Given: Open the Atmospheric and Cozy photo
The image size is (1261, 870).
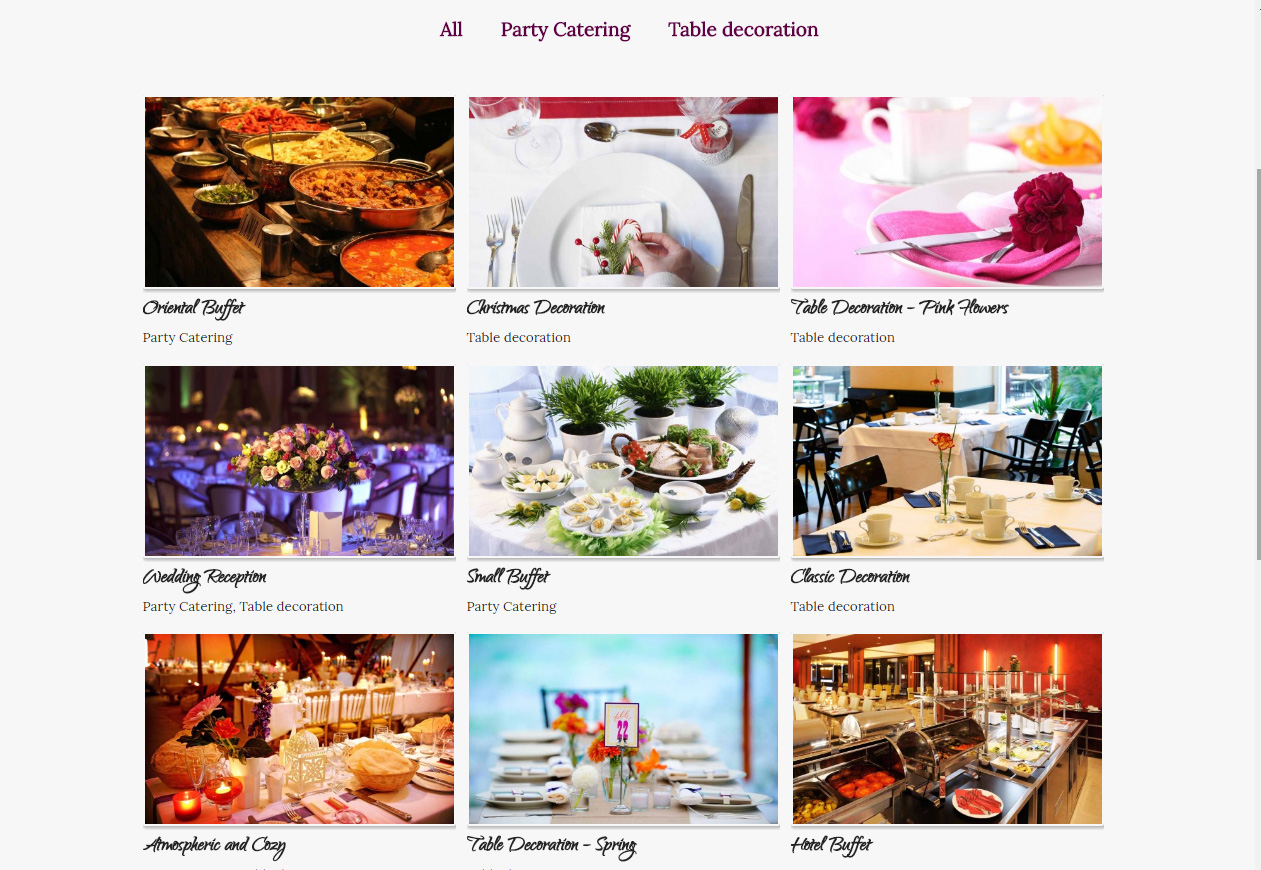Looking at the screenshot, I should [299, 729].
